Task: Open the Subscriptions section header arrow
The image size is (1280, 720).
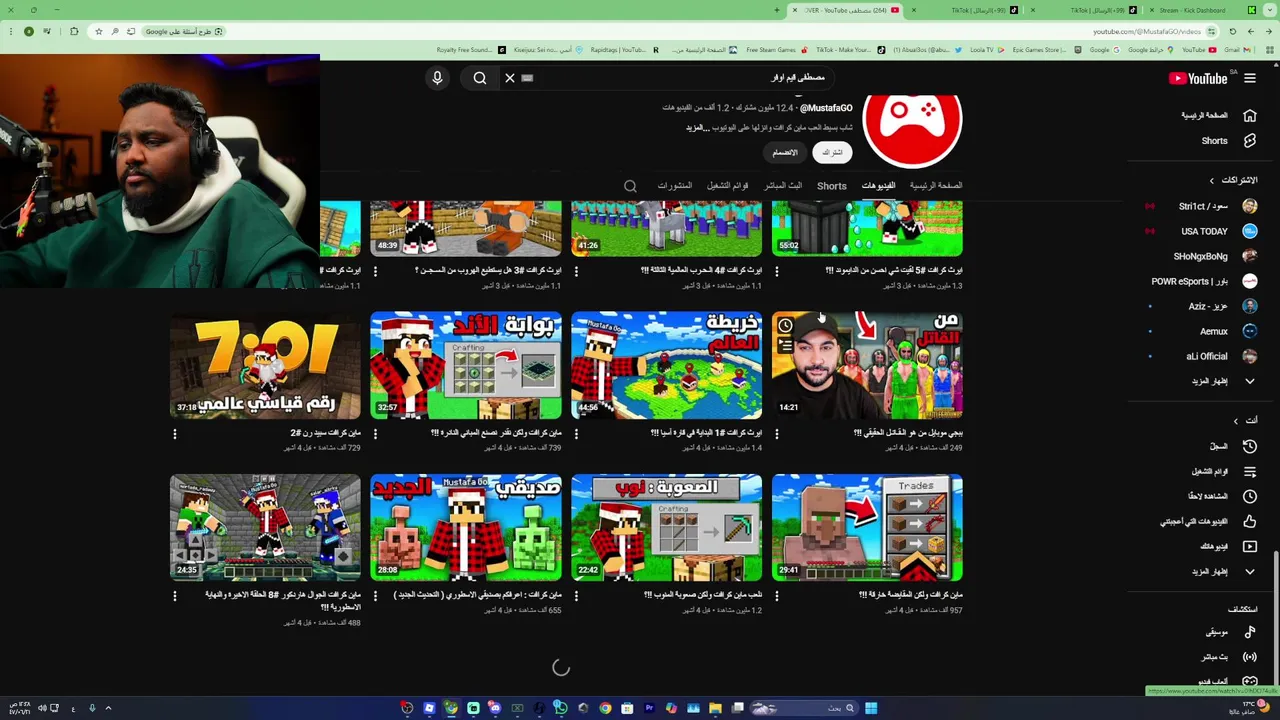Action: 1212,180
